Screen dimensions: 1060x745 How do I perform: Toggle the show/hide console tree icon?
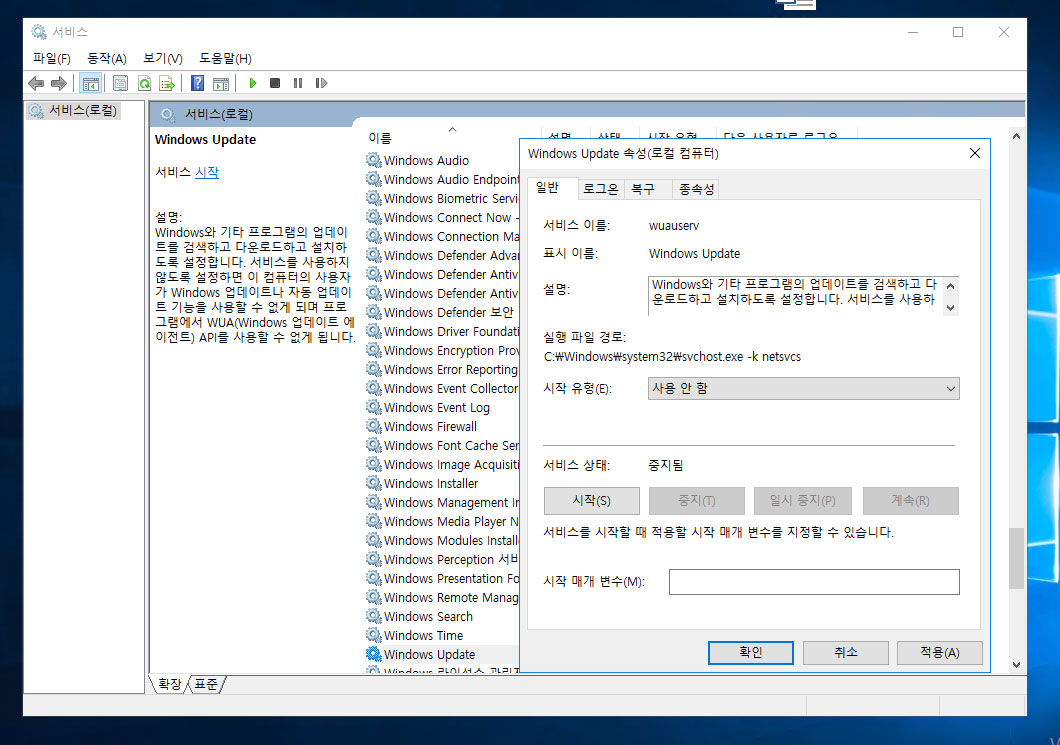point(91,83)
